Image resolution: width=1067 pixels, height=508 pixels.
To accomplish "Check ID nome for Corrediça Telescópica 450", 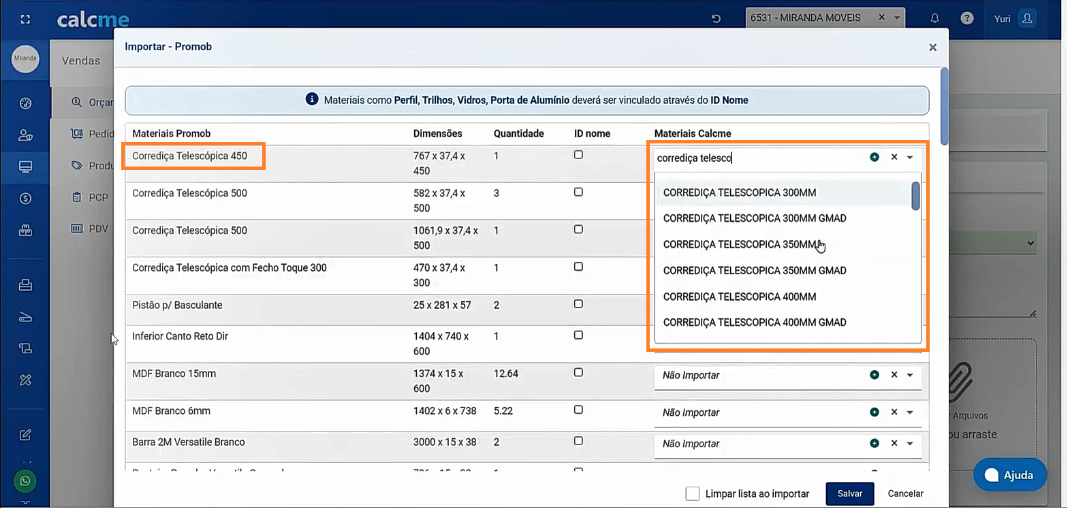I will (x=578, y=155).
